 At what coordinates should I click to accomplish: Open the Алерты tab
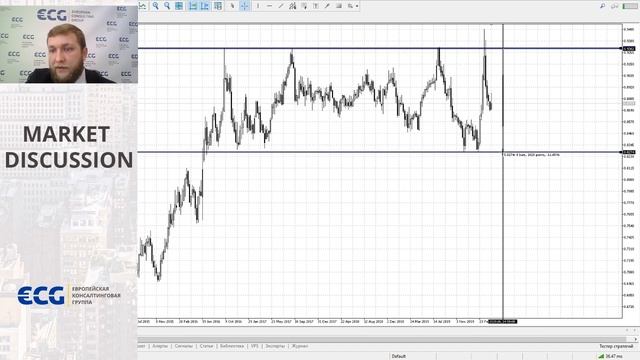click(x=160, y=346)
